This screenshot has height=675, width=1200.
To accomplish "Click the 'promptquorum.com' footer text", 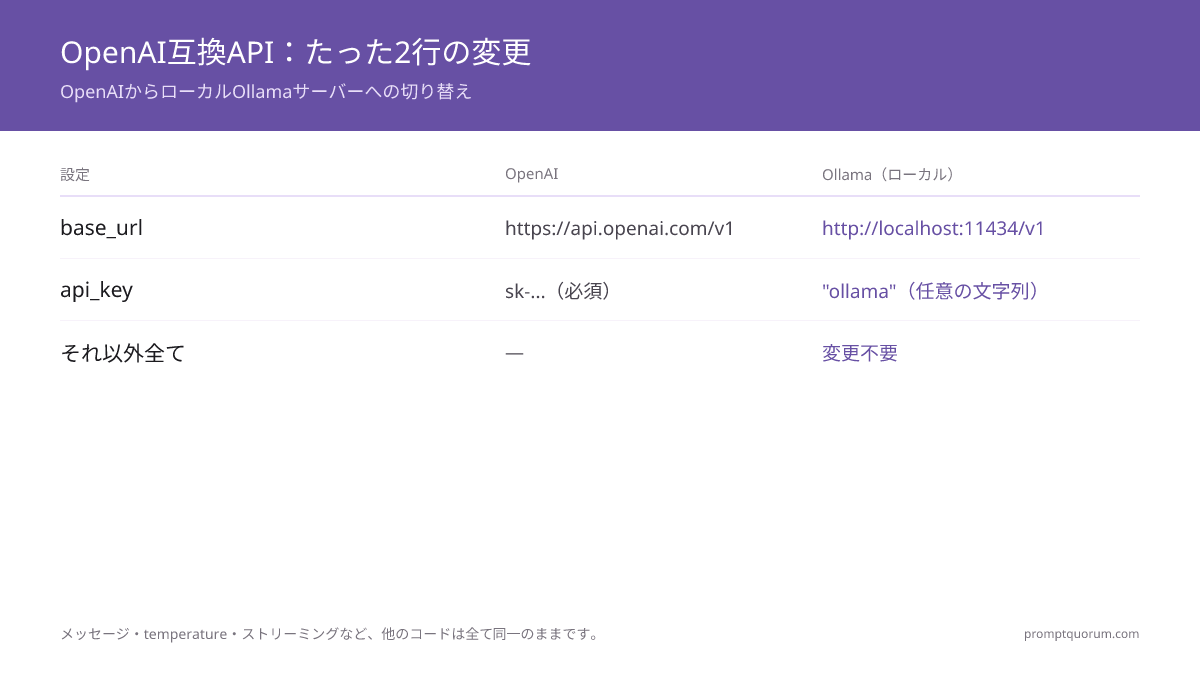I will click(1081, 634).
